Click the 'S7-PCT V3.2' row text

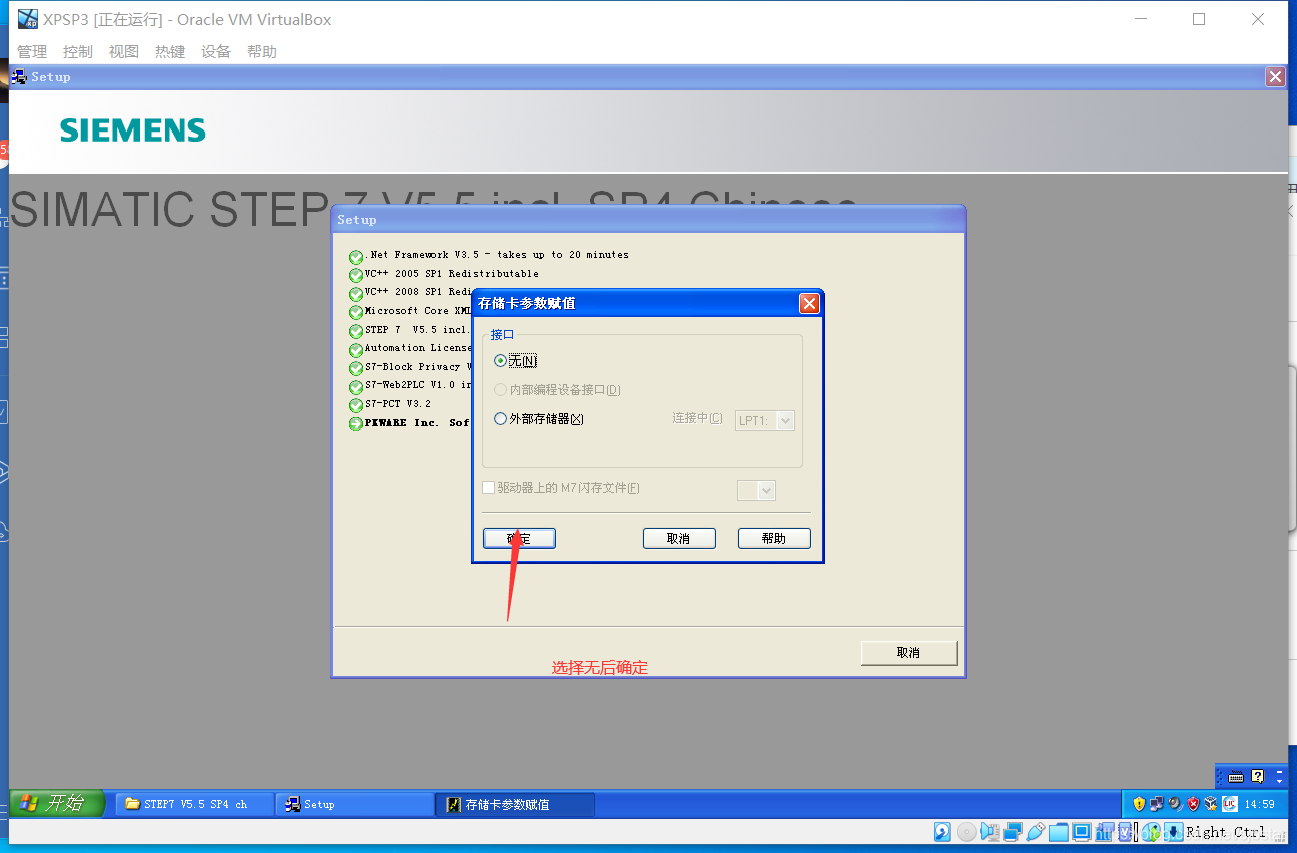click(398, 404)
